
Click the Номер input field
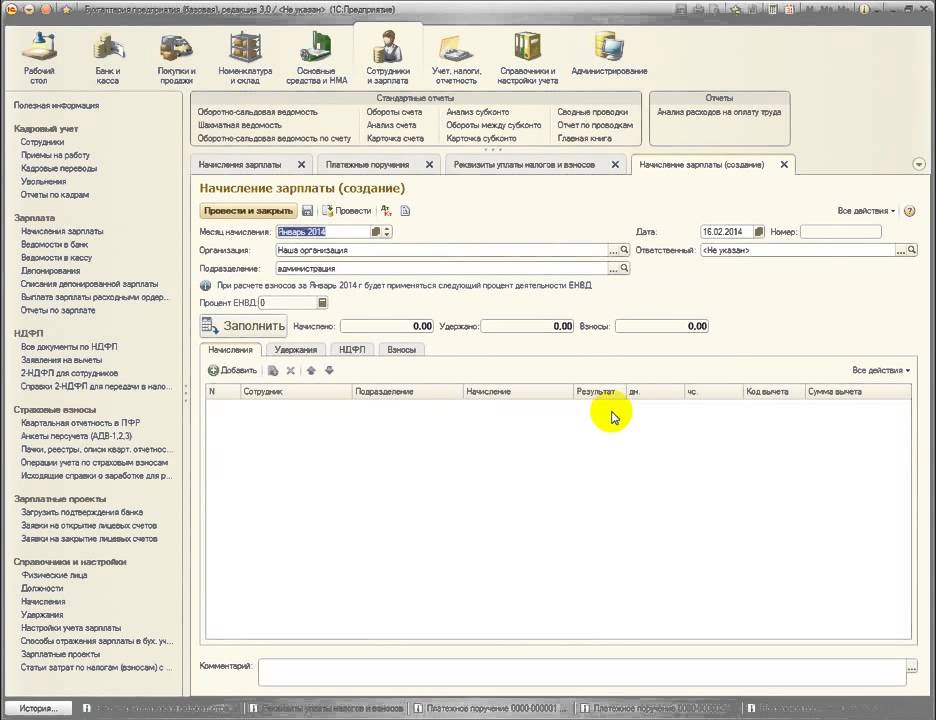coord(840,232)
